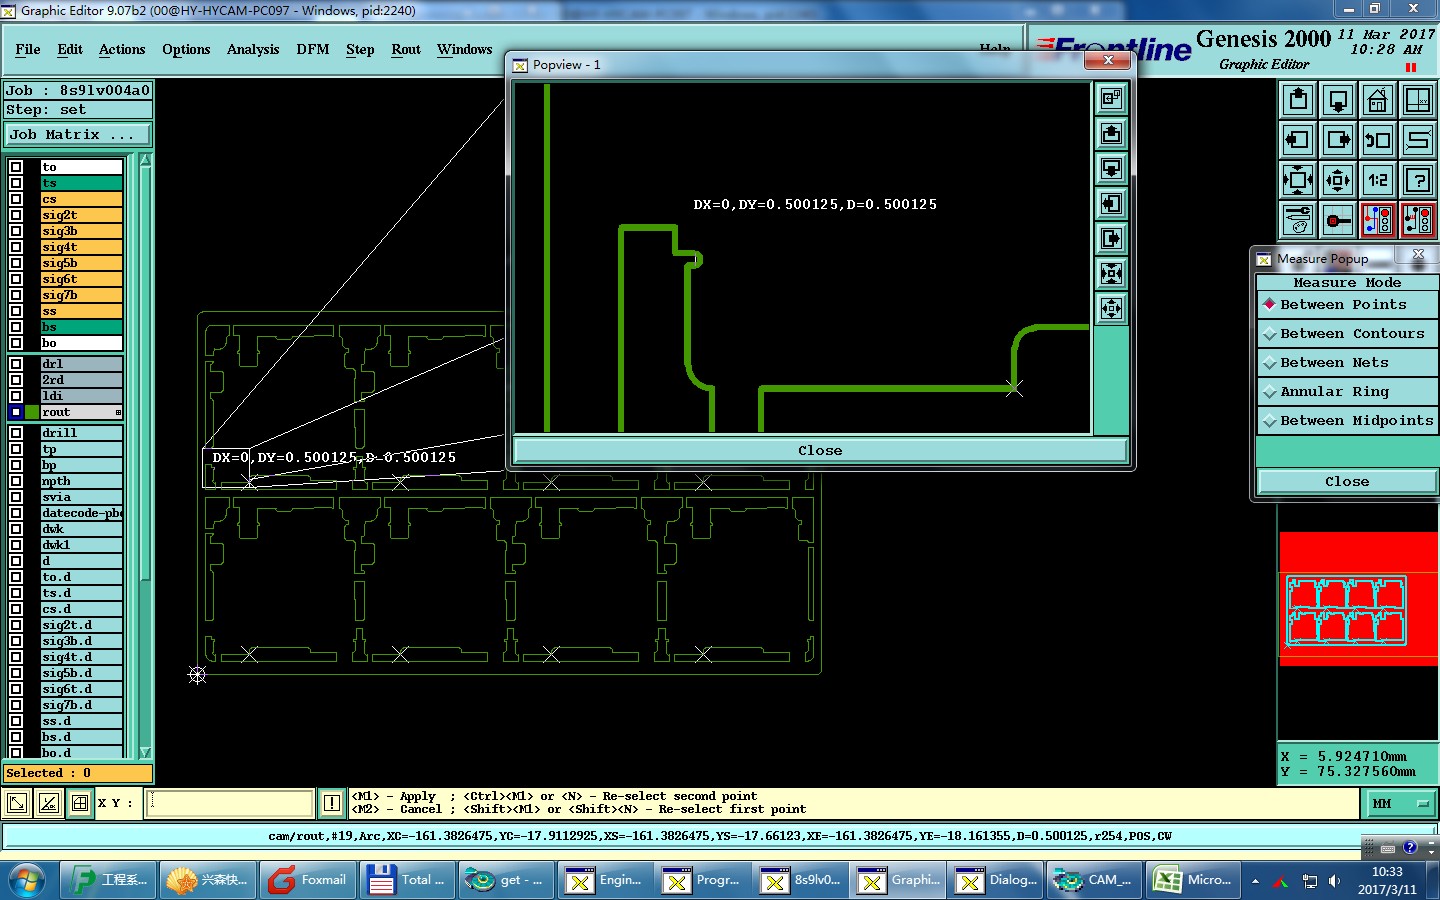Click the previous view (undo zoom) icon

pos(1378,140)
